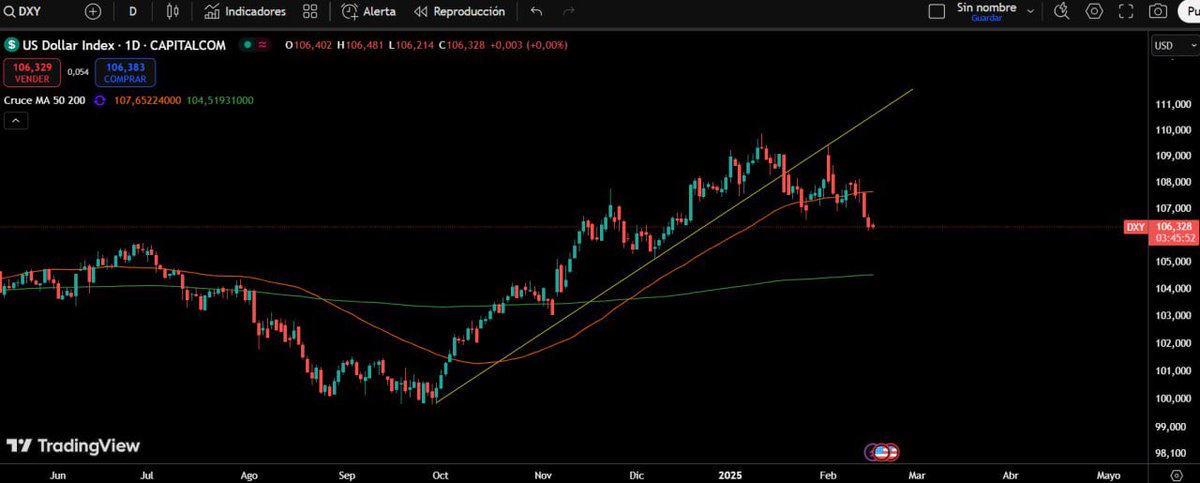
Task: Click the TradingView logo
Action: tap(73, 446)
